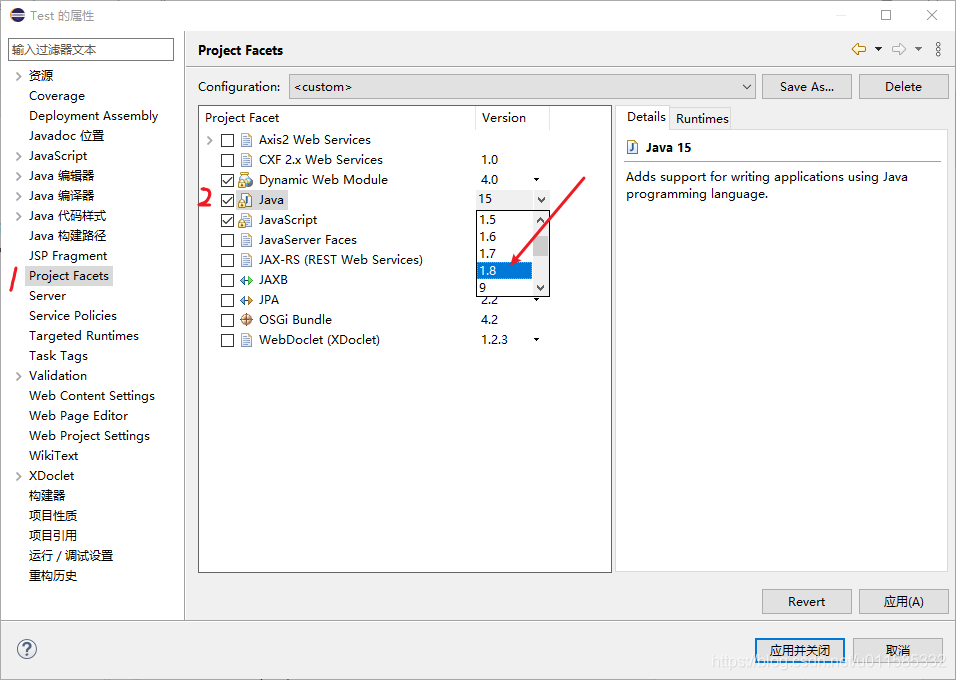Select version 1.8 in the list

(504, 270)
